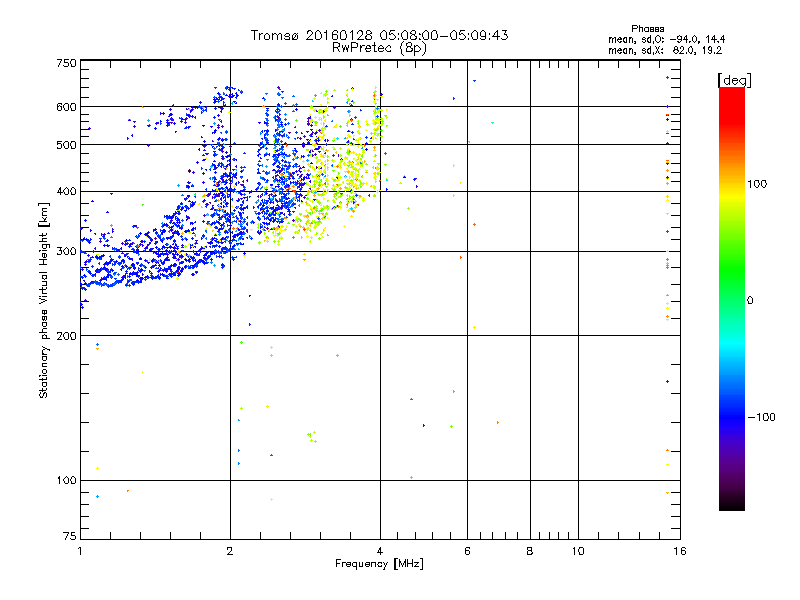Click the x-axis label "6"
The height and width of the screenshot is (600, 800).
coord(467,551)
